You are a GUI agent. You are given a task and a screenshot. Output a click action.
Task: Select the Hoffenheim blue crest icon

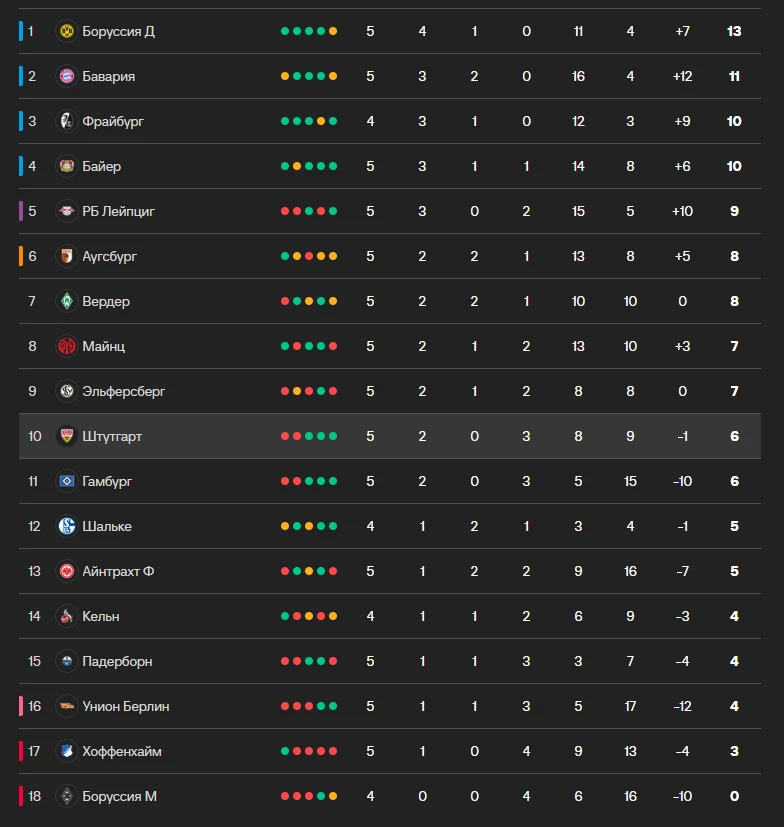coord(66,751)
